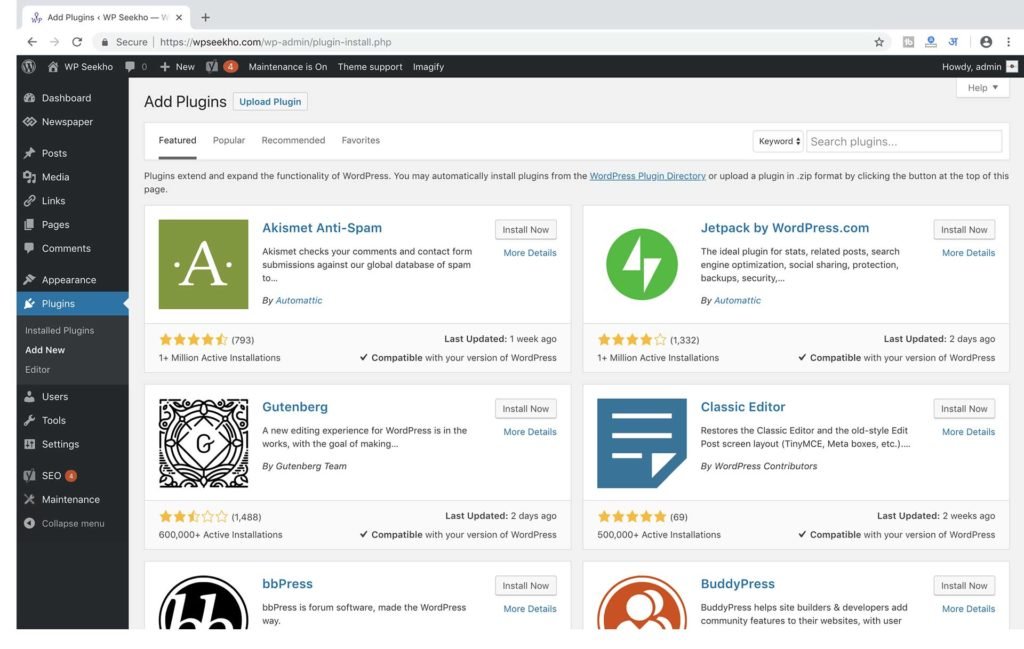Install the Classic Editor plugin

[964, 409]
